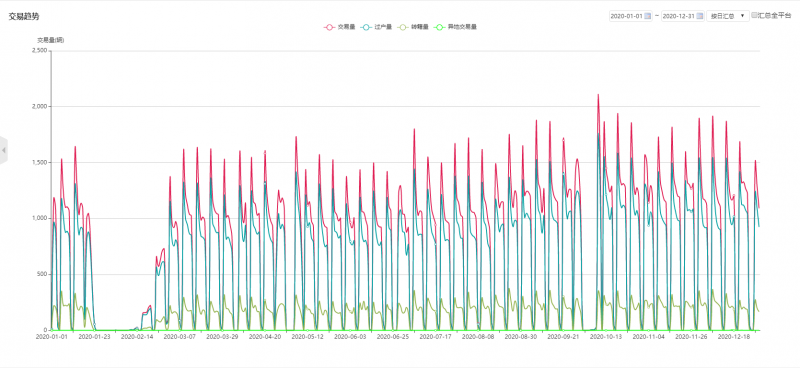Toggle the 转籍量 series in the legend
The width and height of the screenshot is (800, 368).
[x=413, y=27]
